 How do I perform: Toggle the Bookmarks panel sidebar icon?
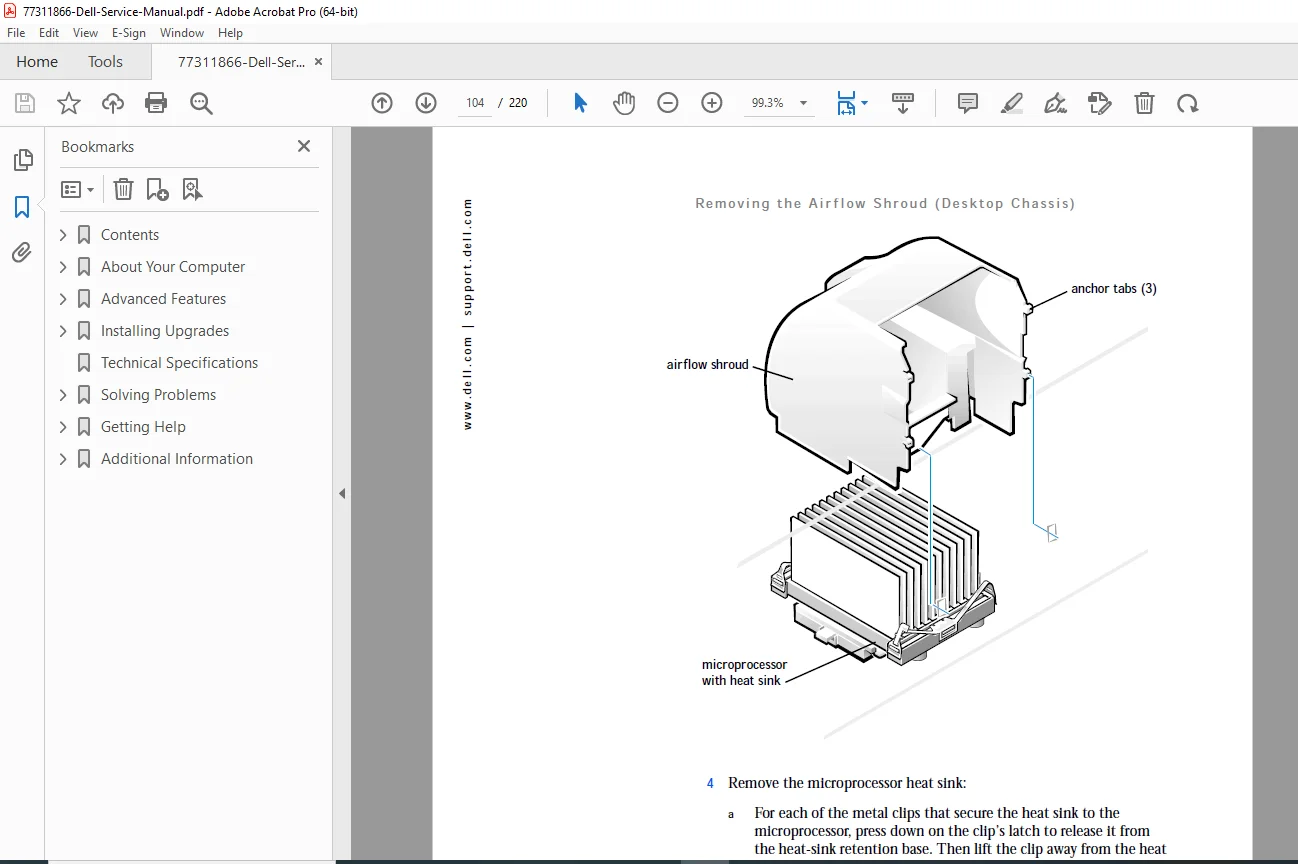[x=22, y=207]
